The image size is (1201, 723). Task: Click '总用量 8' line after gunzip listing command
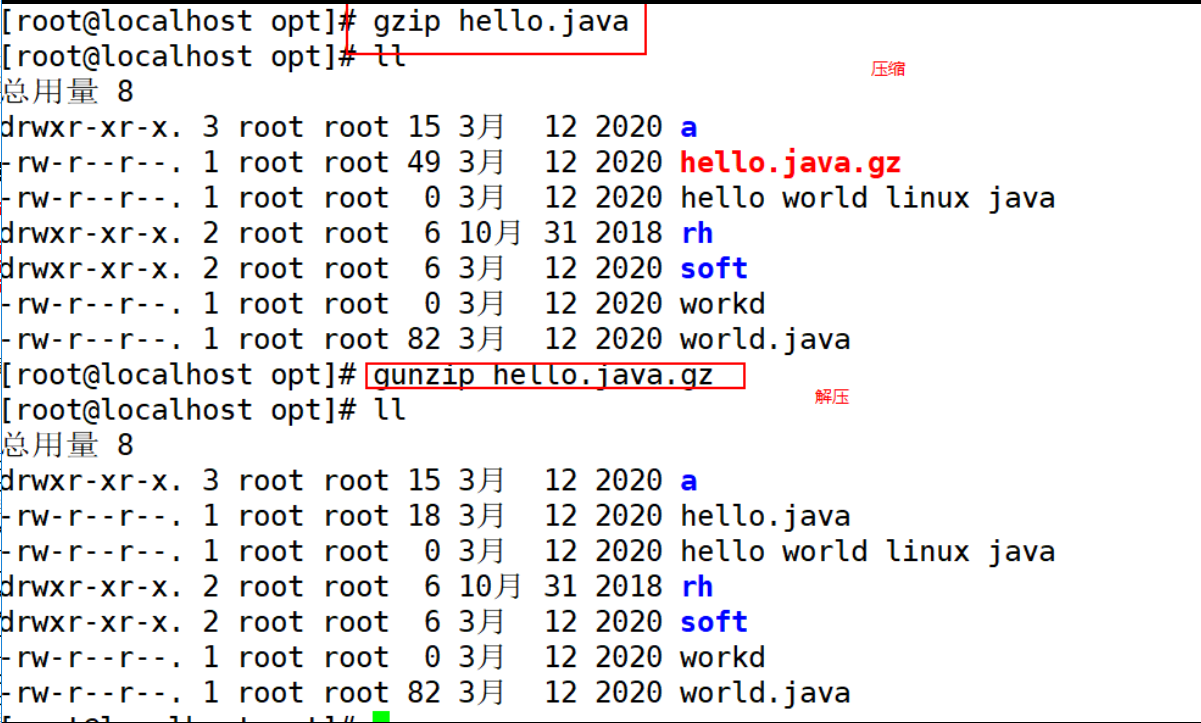click(x=67, y=445)
